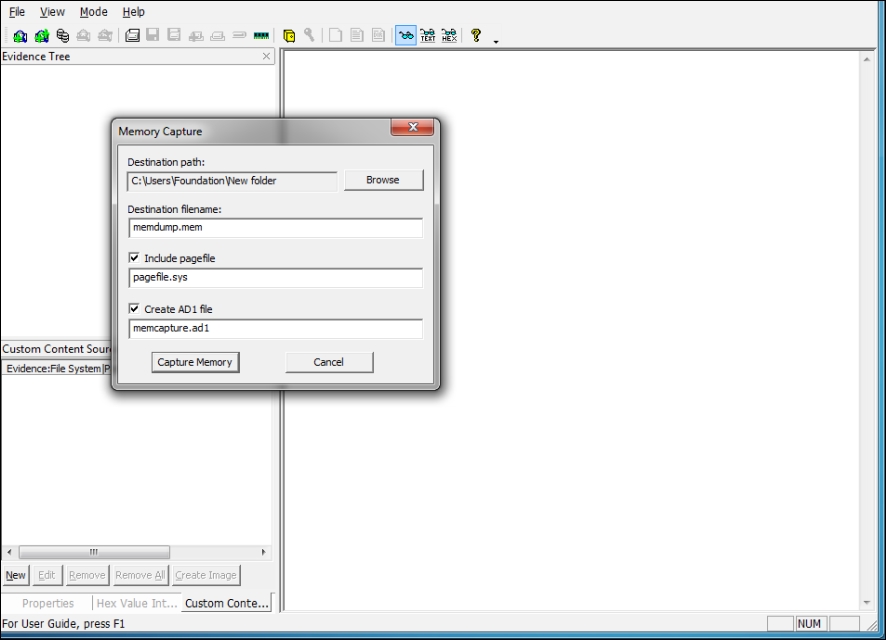Click the Remove Evidence Item toolbar icon

pyautogui.click(x=84, y=36)
